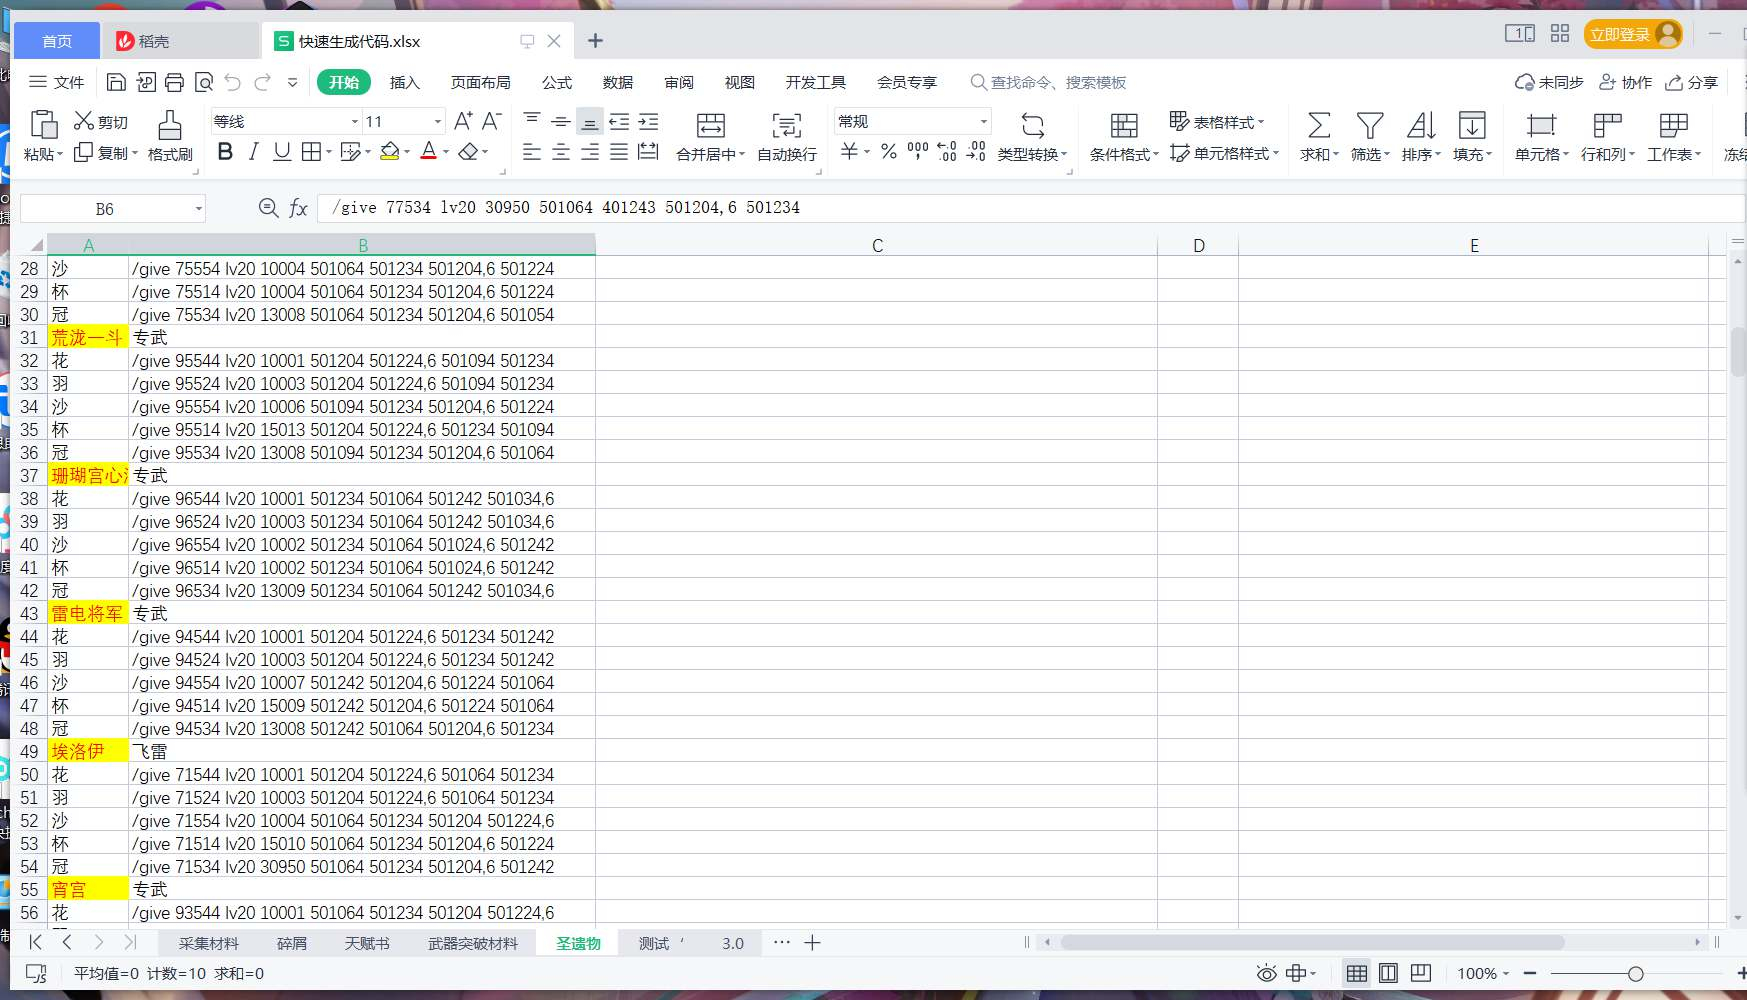Toggle eye protection mode in status bar

coord(1266,973)
